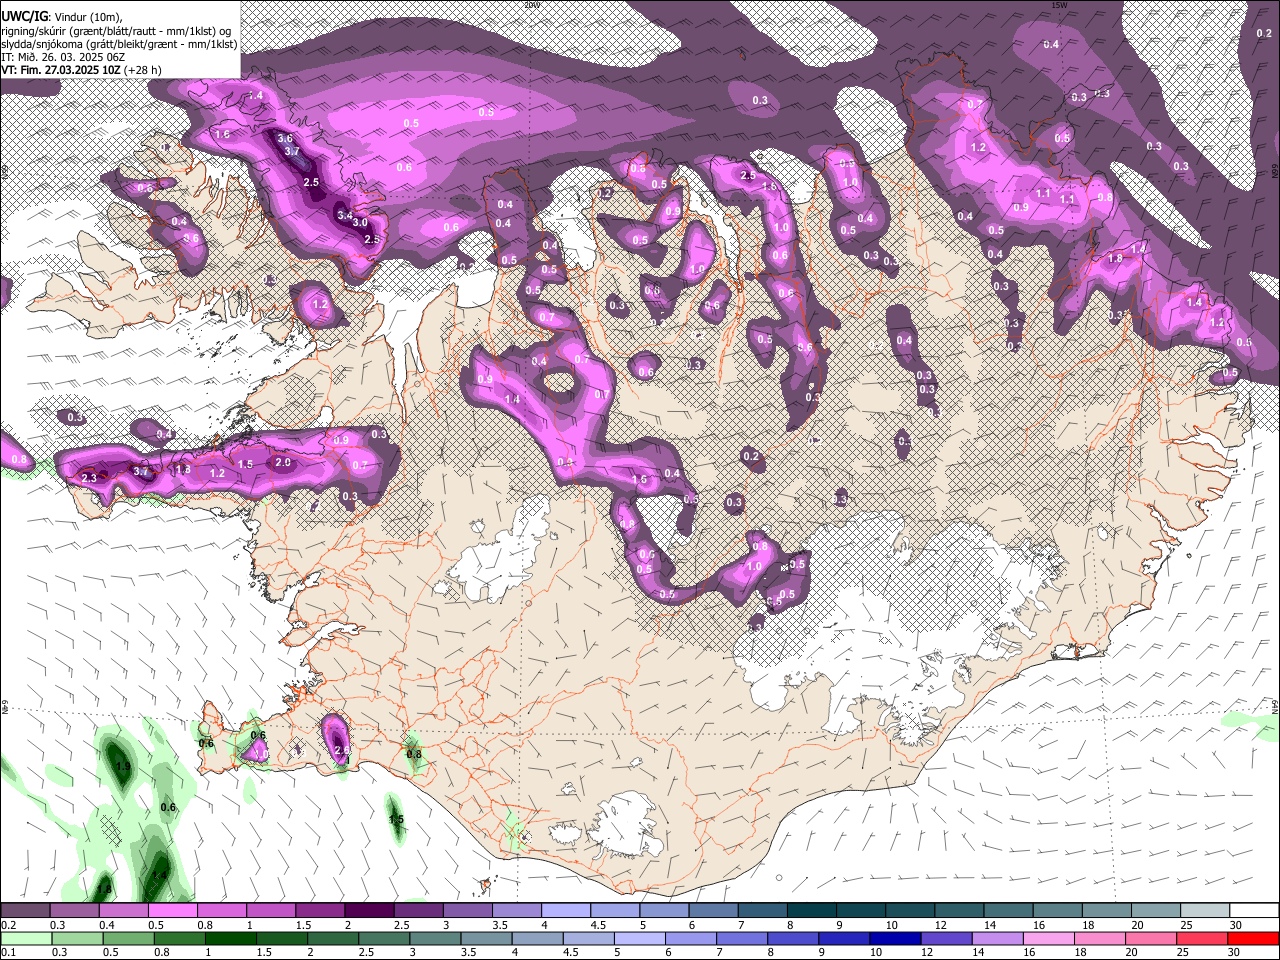Pick the medium green rain swatch labeled 0.5

click(x=128, y=938)
